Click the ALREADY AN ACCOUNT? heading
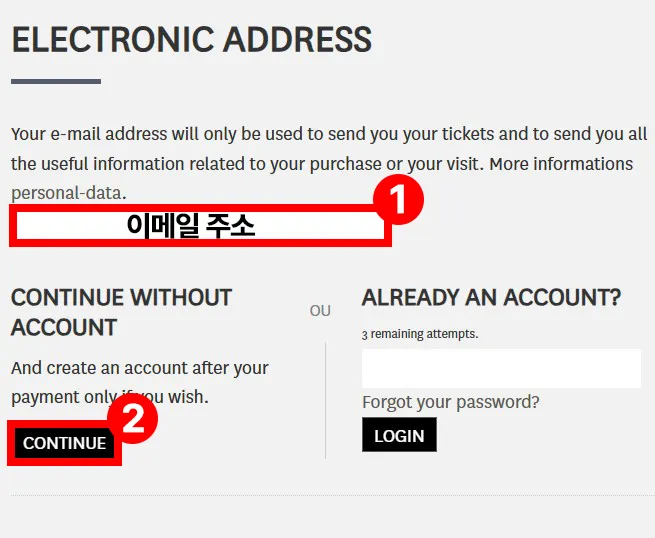655x538 pixels. click(491, 297)
